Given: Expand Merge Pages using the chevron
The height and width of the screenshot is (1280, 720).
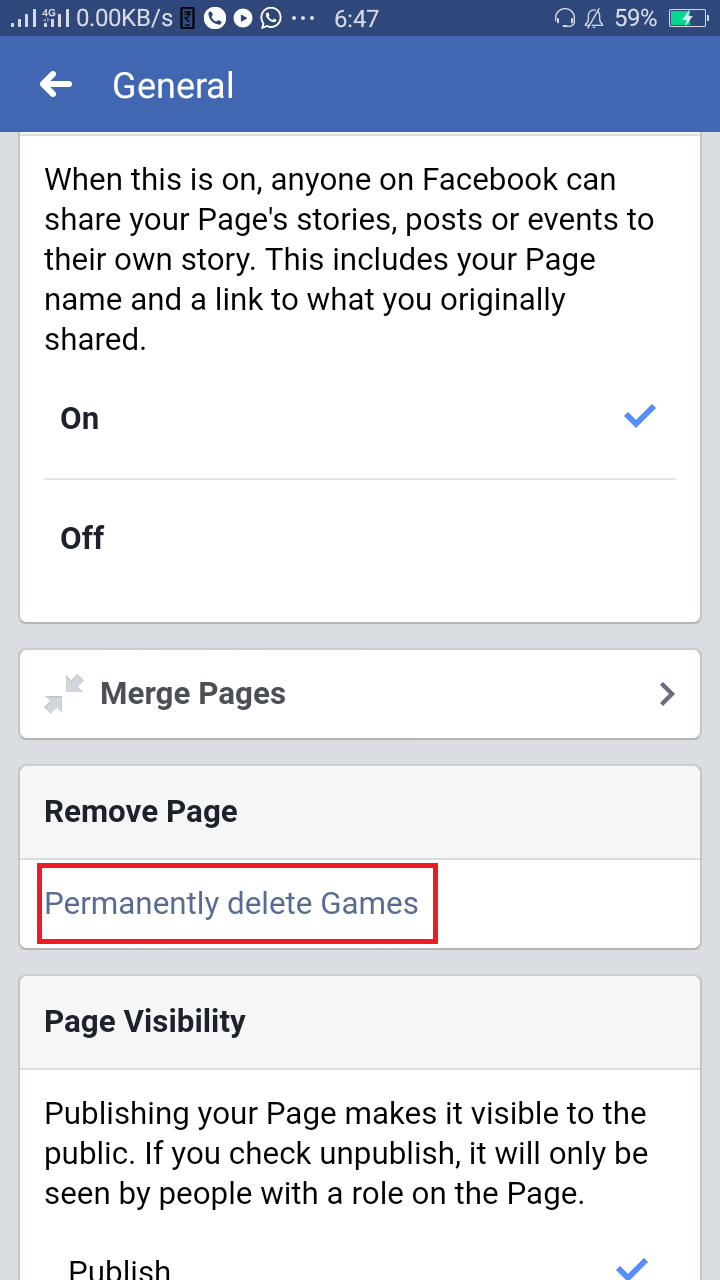Looking at the screenshot, I should 667,694.
